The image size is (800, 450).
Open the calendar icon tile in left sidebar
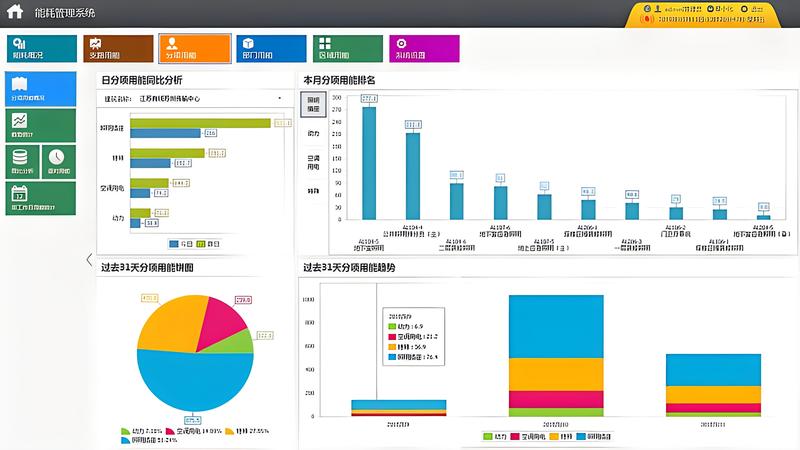40,198
